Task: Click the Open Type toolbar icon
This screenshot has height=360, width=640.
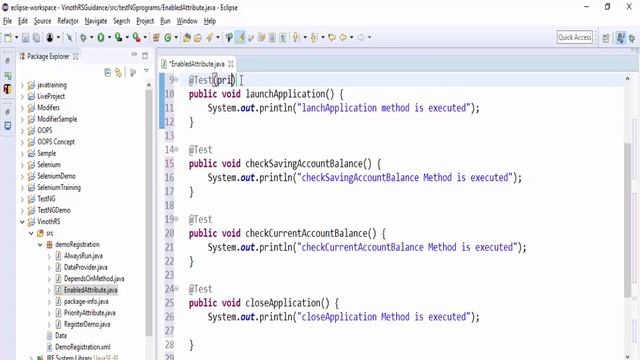Action: point(187,38)
